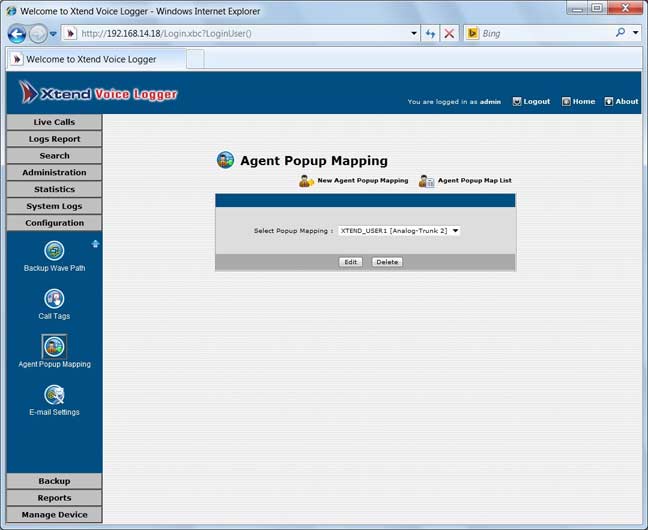Screen dimensions: 648x530
Task: Open E-mail Settings icon
Action: point(54,394)
